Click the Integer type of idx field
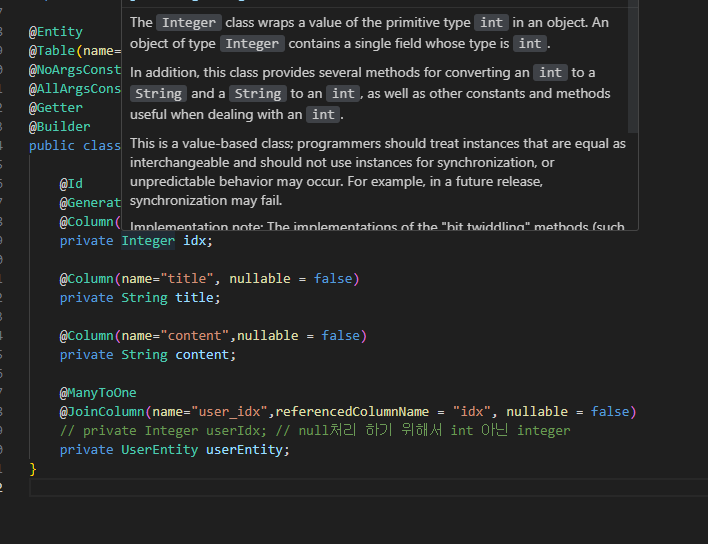This screenshot has width=708, height=544. 148,241
